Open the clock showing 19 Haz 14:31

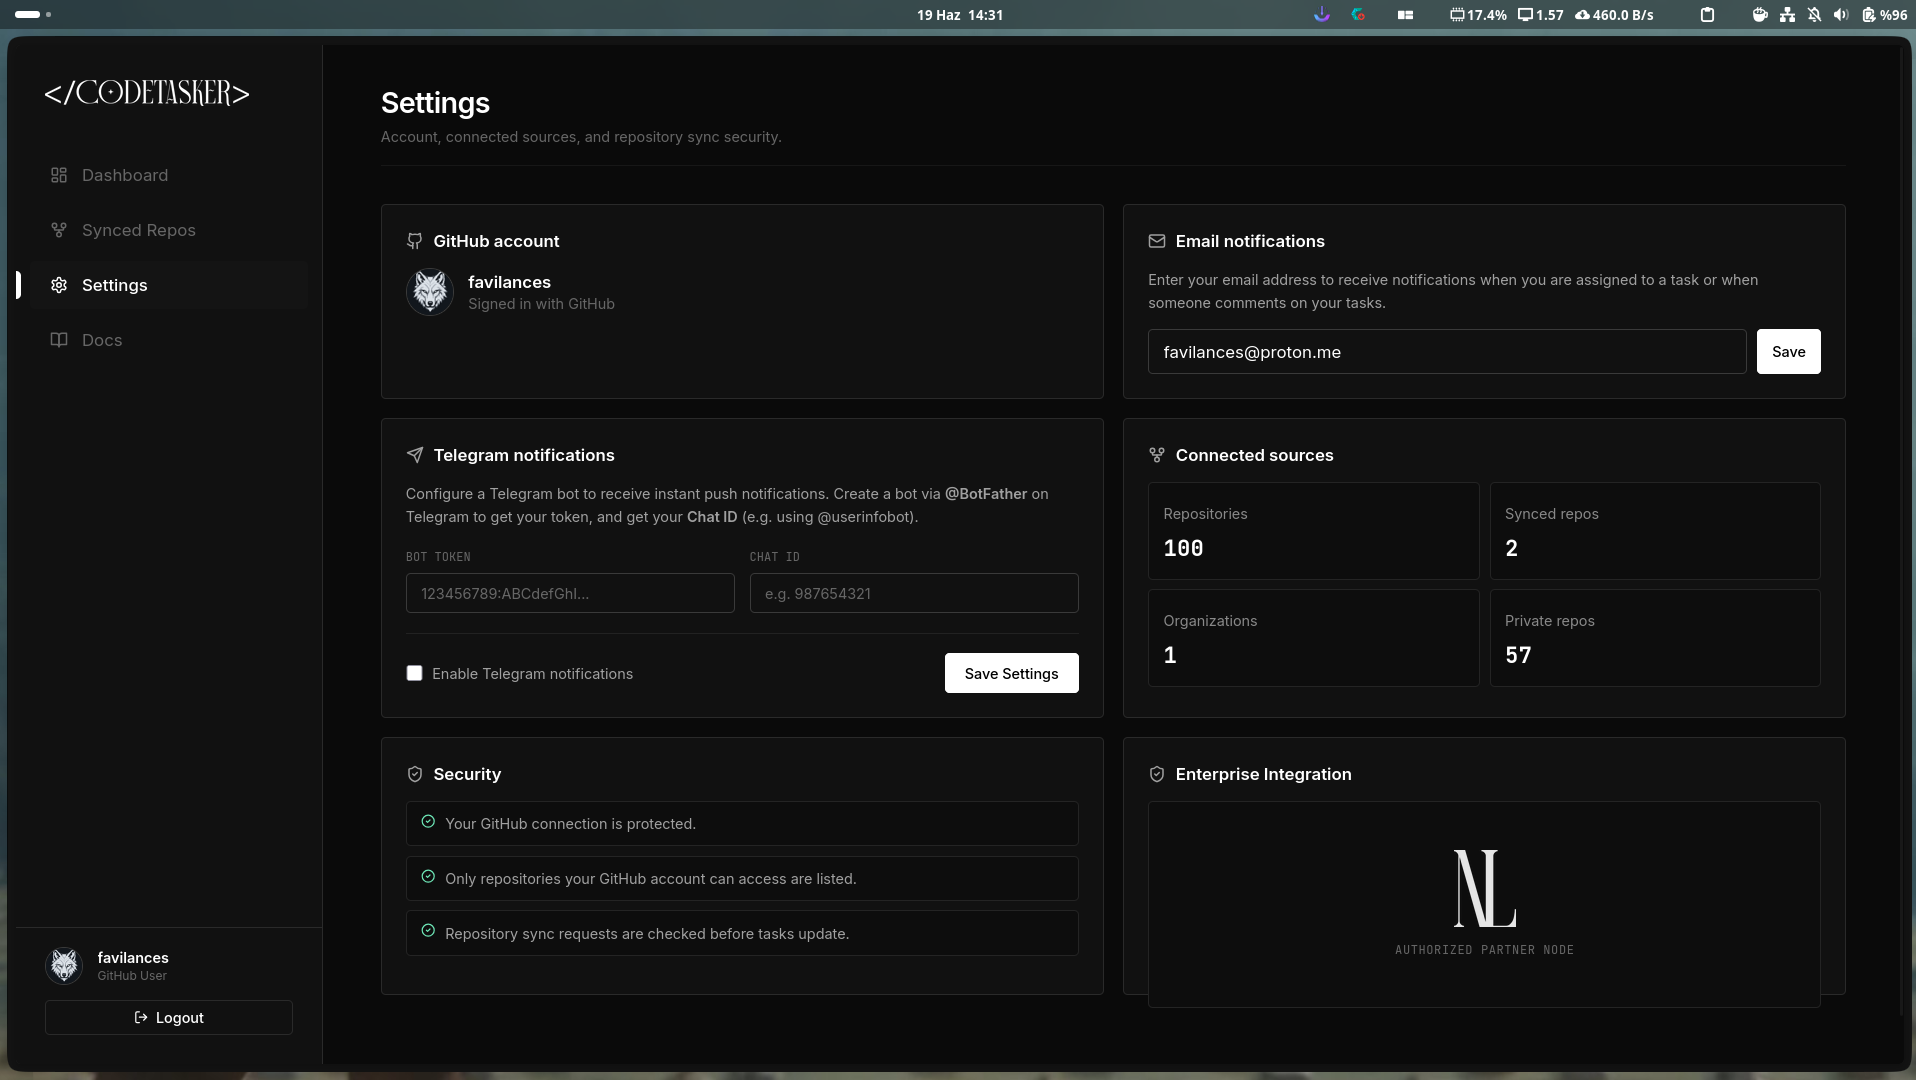point(960,15)
